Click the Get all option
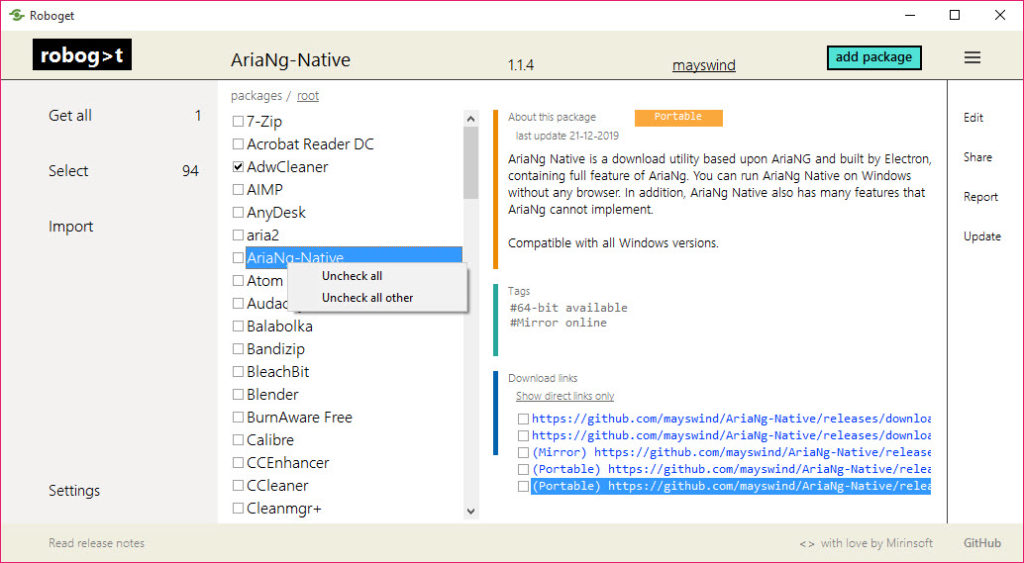This screenshot has width=1024, height=563. click(70, 116)
